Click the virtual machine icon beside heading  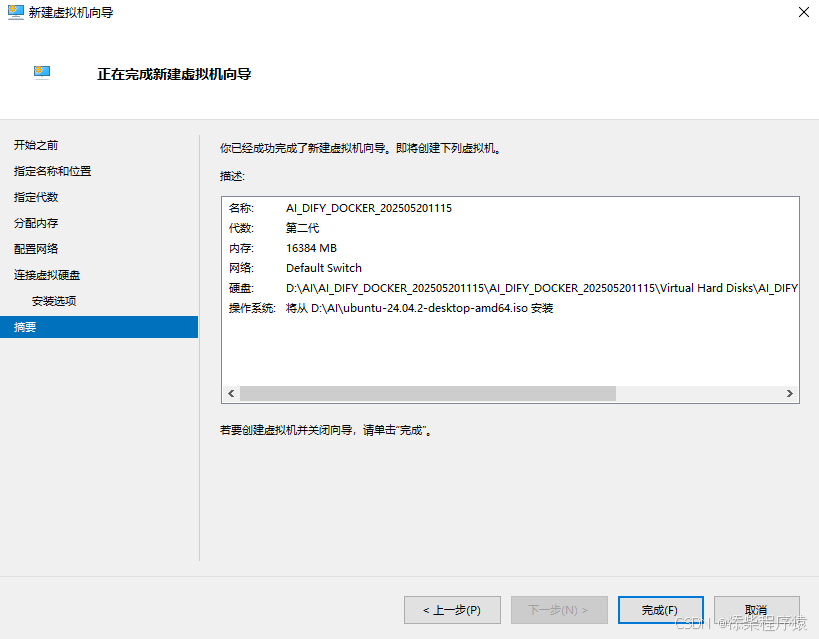pos(42,72)
